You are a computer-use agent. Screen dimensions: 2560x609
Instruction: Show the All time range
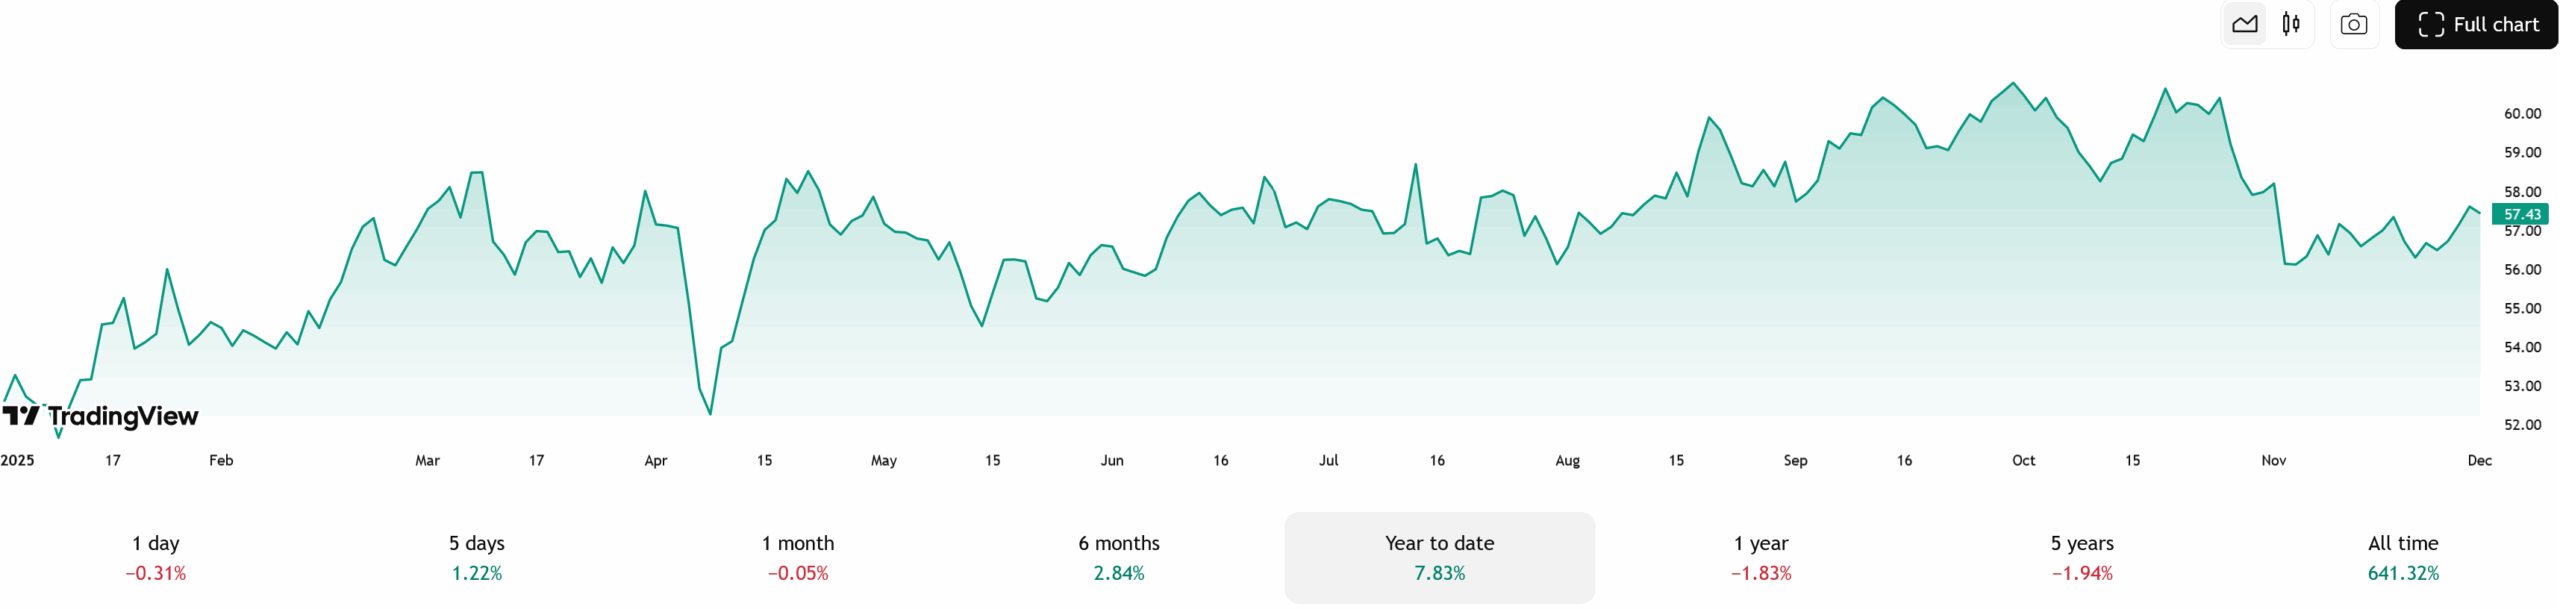(x=2403, y=558)
